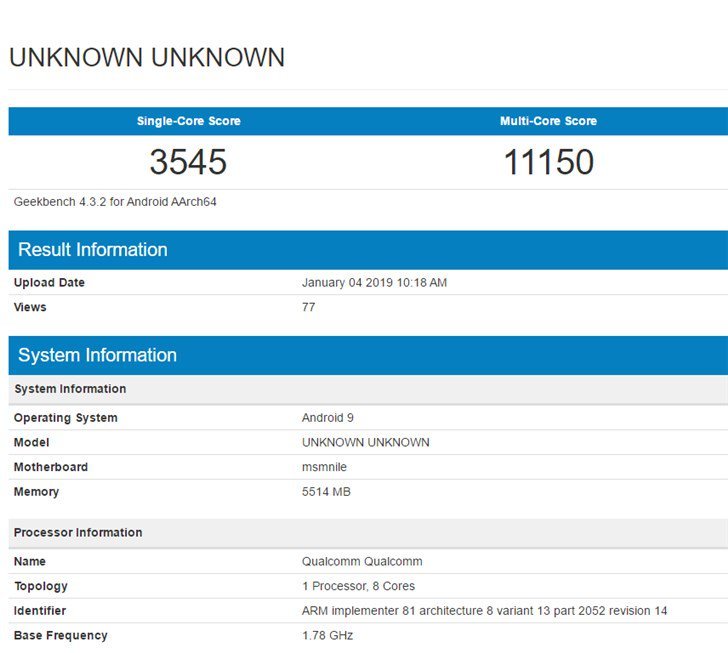
Task: Click the views count 77
Action: [308, 307]
